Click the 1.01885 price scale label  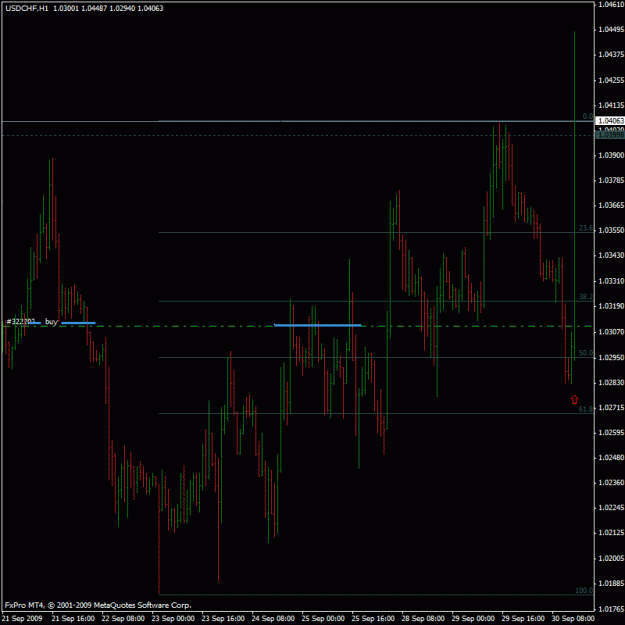coord(611,583)
